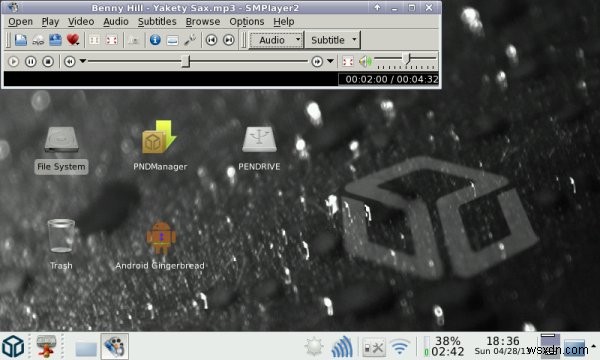Go to the previous playlist item
This screenshot has width=600, height=360.
pyautogui.click(x=212, y=40)
